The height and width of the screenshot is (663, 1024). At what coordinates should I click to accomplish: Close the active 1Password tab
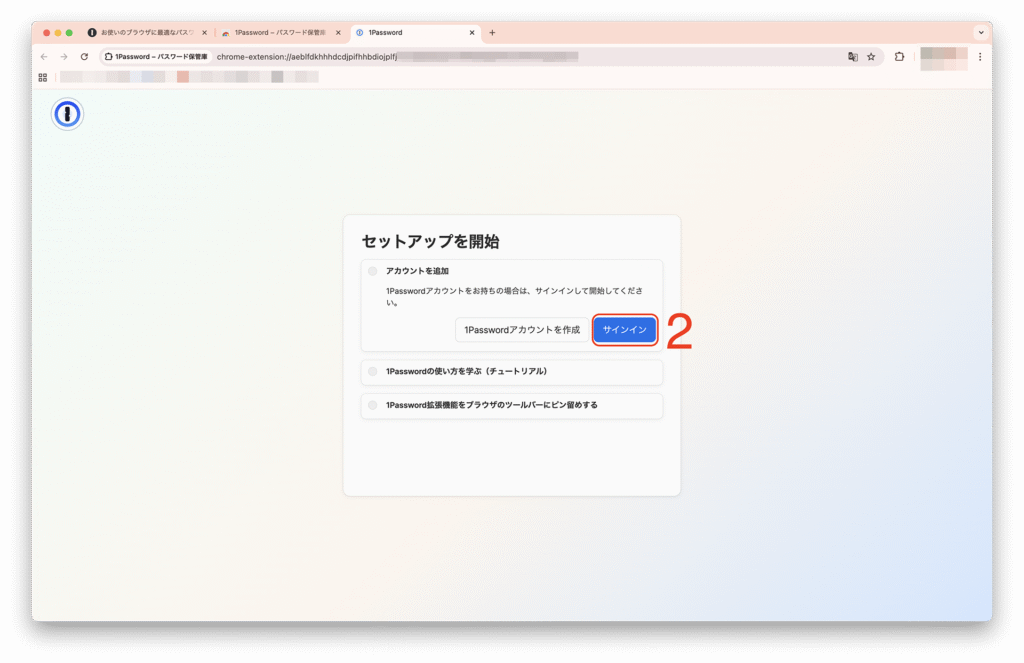coord(472,33)
